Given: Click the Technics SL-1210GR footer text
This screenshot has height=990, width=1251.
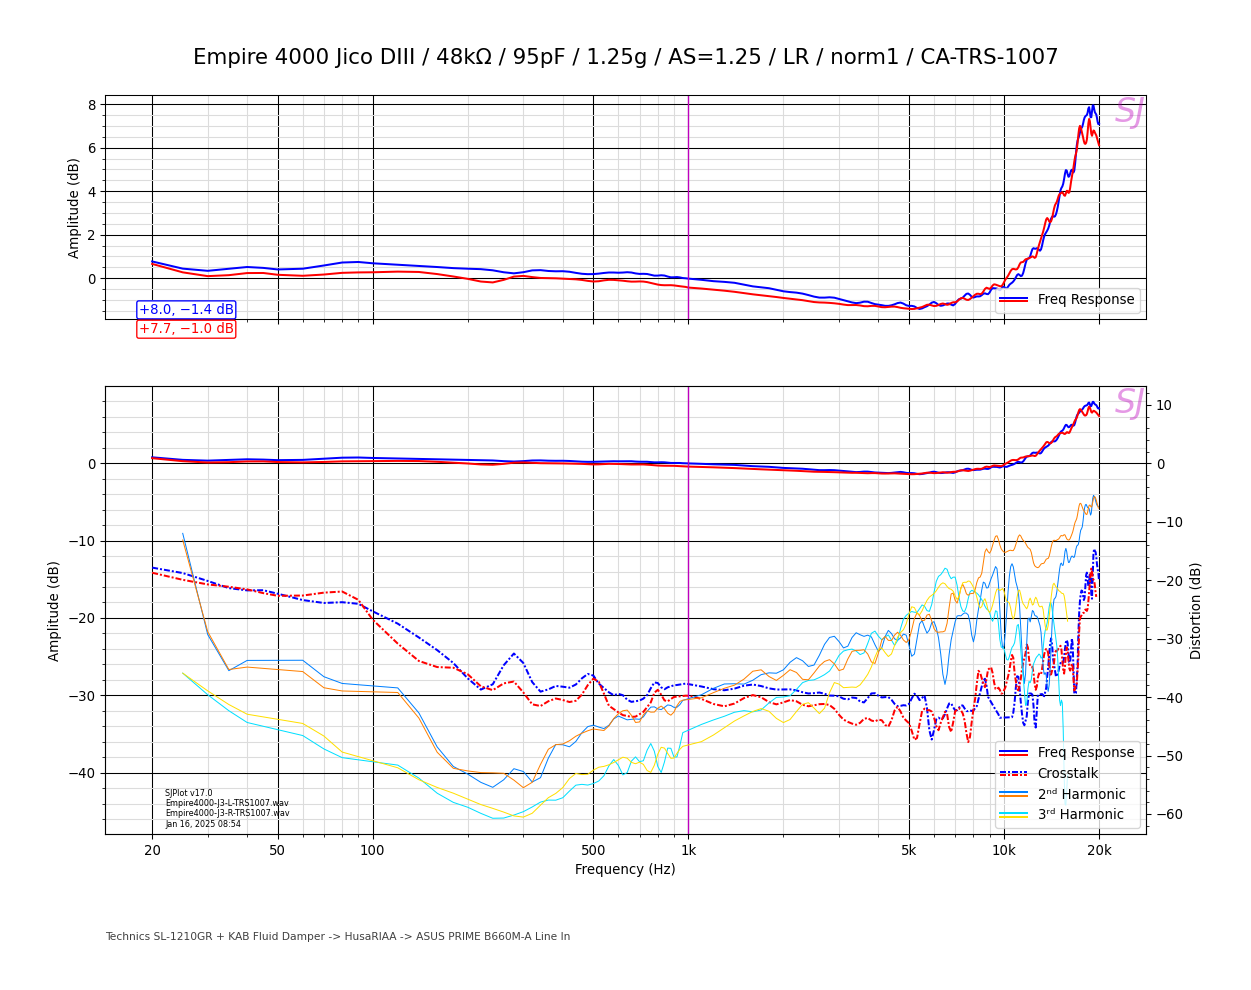Looking at the screenshot, I should pos(337,937).
